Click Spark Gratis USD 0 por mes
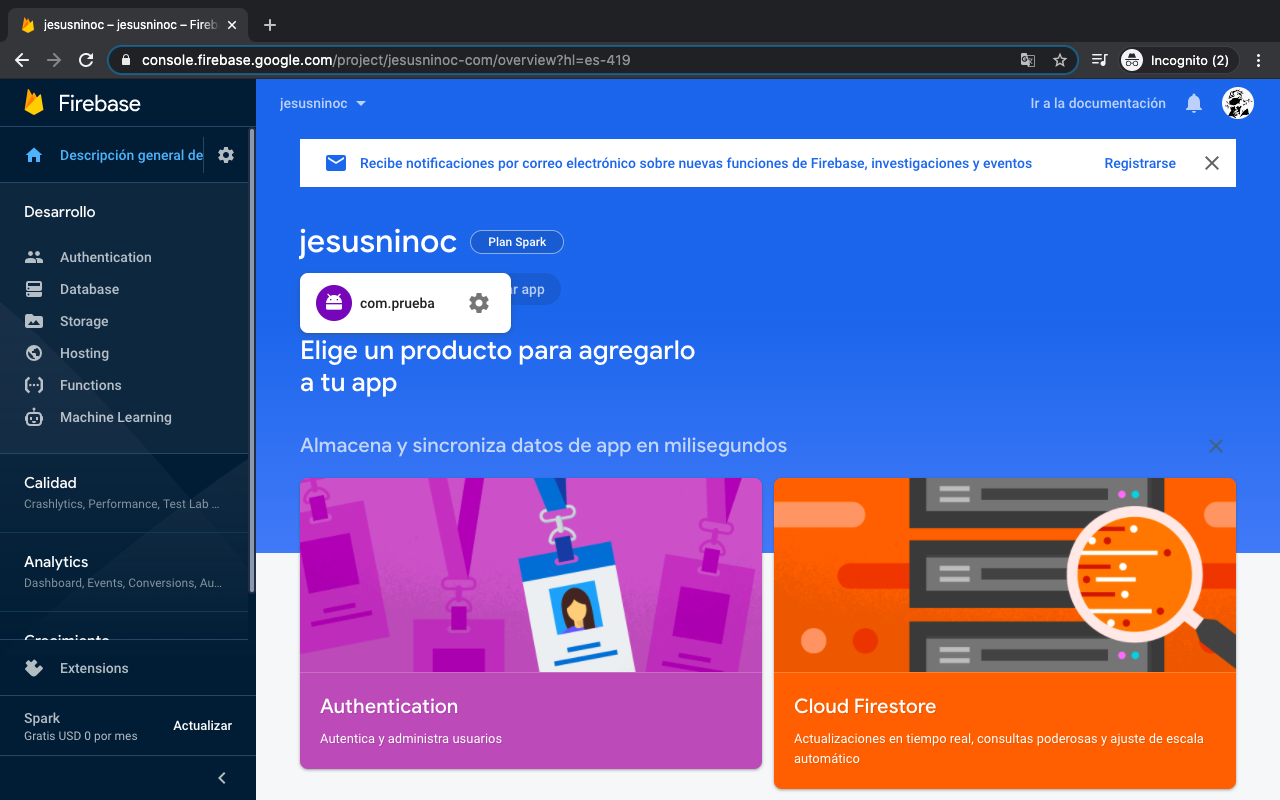The height and width of the screenshot is (800, 1280). pyautogui.click(x=81, y=726)
